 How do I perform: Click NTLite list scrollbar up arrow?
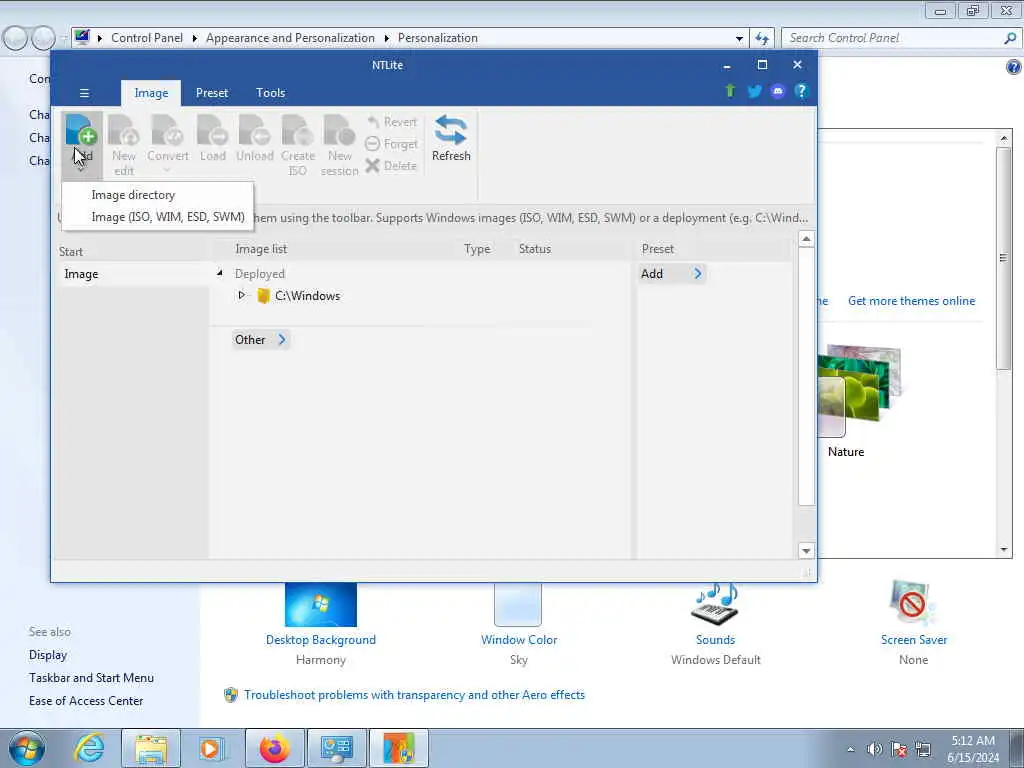pyautogui.click(x=806, y=239)
